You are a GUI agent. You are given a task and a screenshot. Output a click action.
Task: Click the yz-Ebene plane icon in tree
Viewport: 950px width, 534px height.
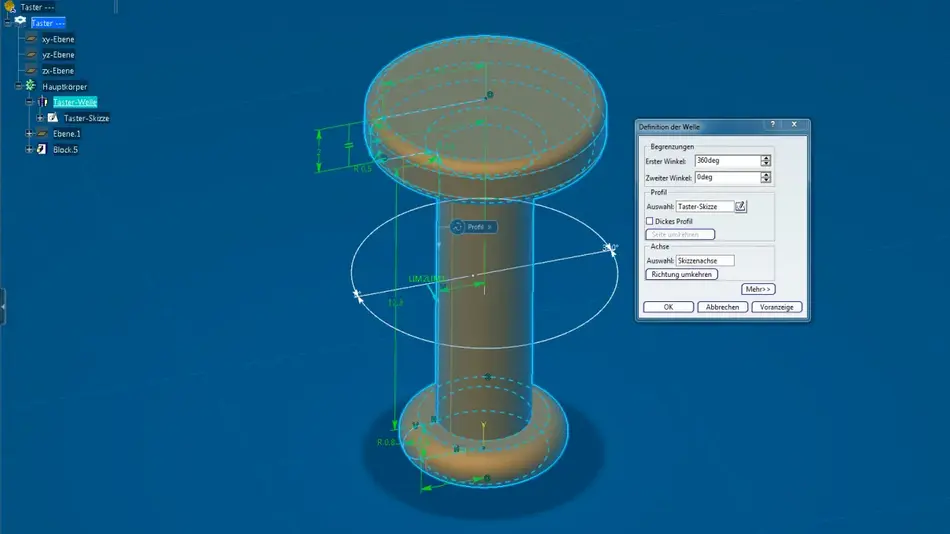31,55
